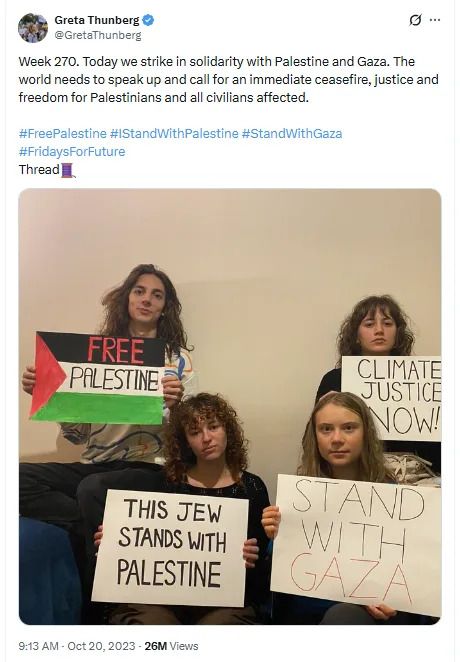Click the word Thread below hashtags
The width and height of the screenshot is (460, 662).
click(x=39, y=170)
